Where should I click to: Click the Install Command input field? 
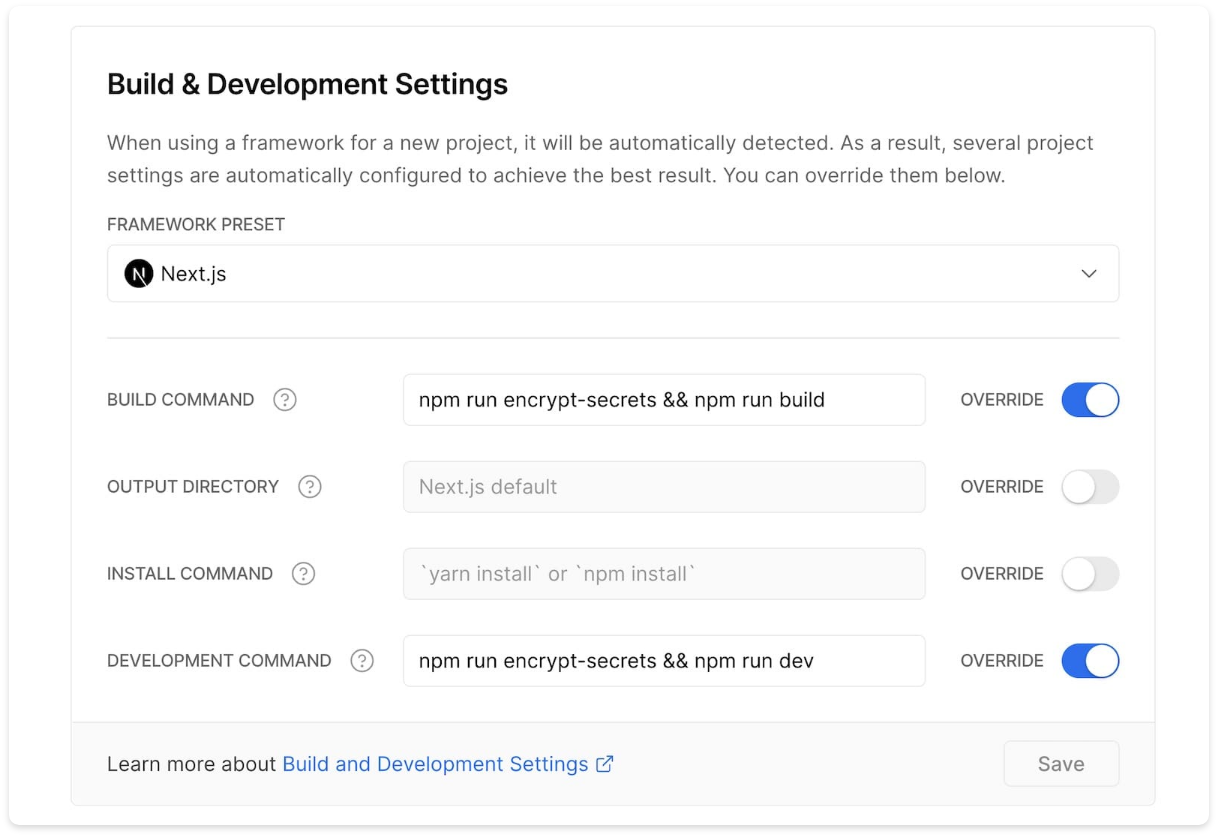click(x=664, y=574)
